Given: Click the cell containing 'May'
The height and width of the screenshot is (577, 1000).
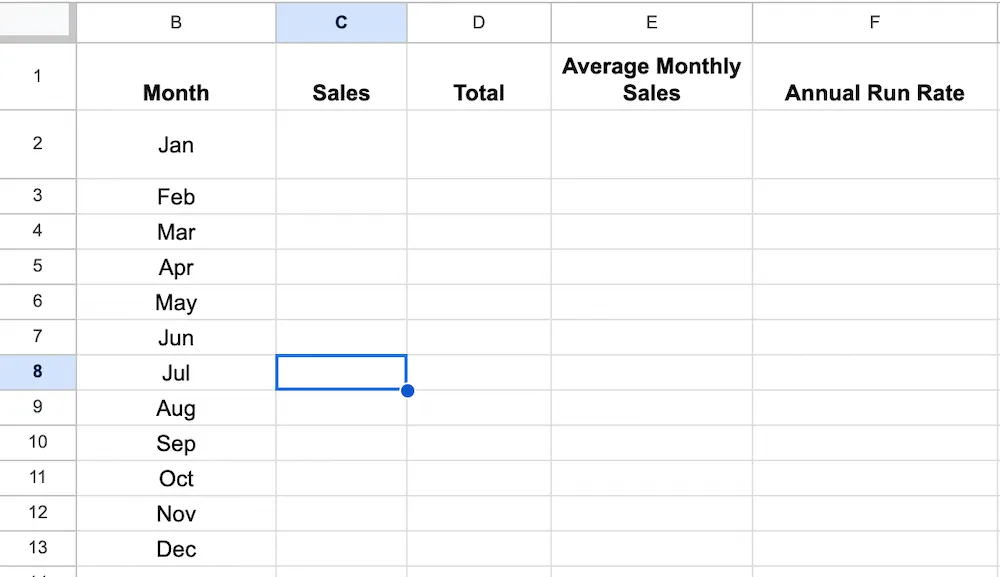Looking at the screenshot, I should [x=176, y=302].
